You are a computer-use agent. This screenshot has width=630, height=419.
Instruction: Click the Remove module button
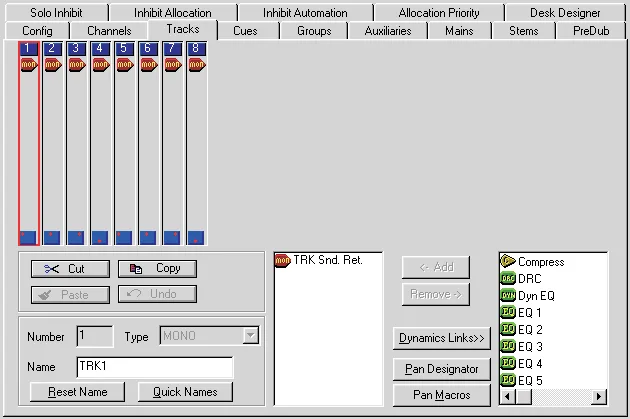436,294
